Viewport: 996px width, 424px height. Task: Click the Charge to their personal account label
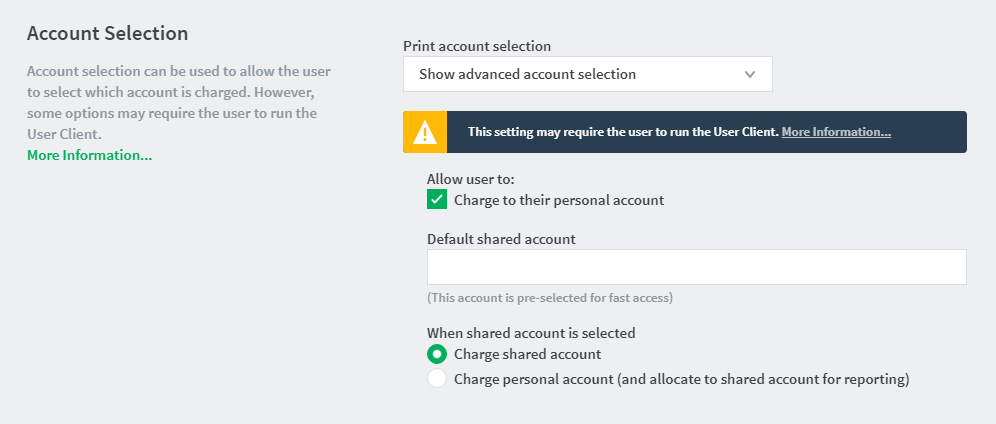[559, 201]
